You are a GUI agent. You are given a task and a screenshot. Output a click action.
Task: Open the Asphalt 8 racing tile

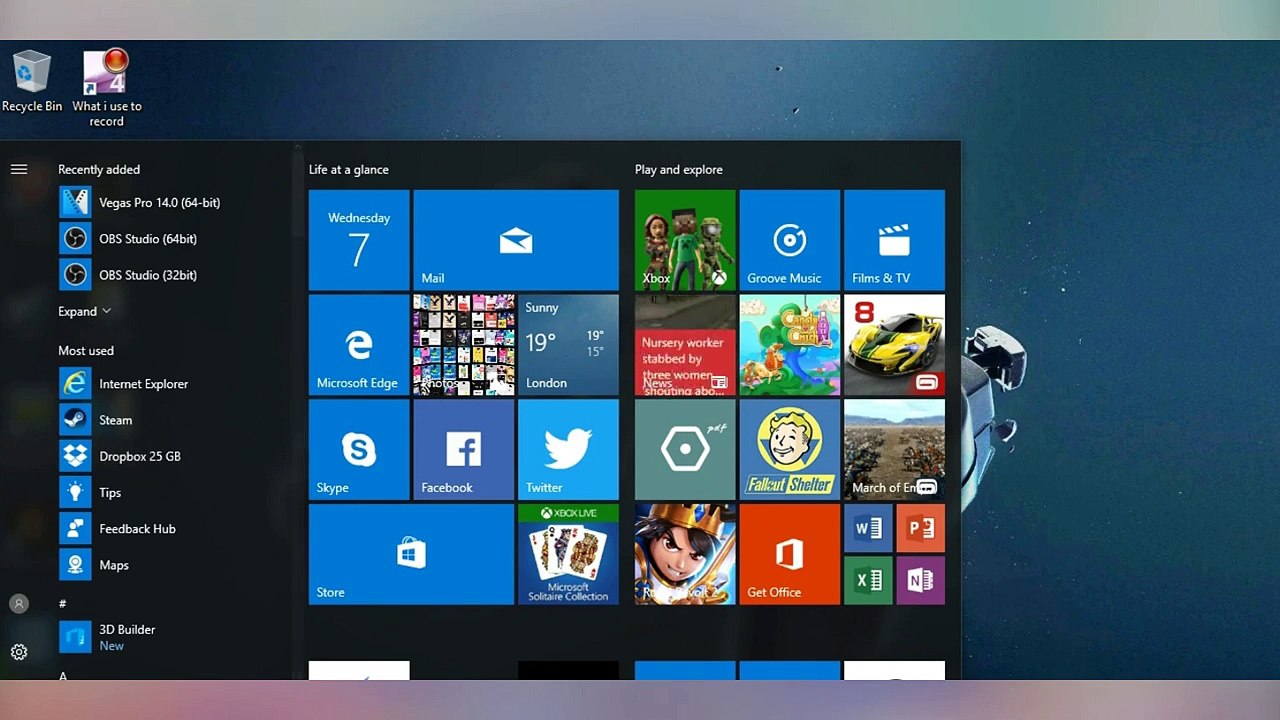point(894,345)
